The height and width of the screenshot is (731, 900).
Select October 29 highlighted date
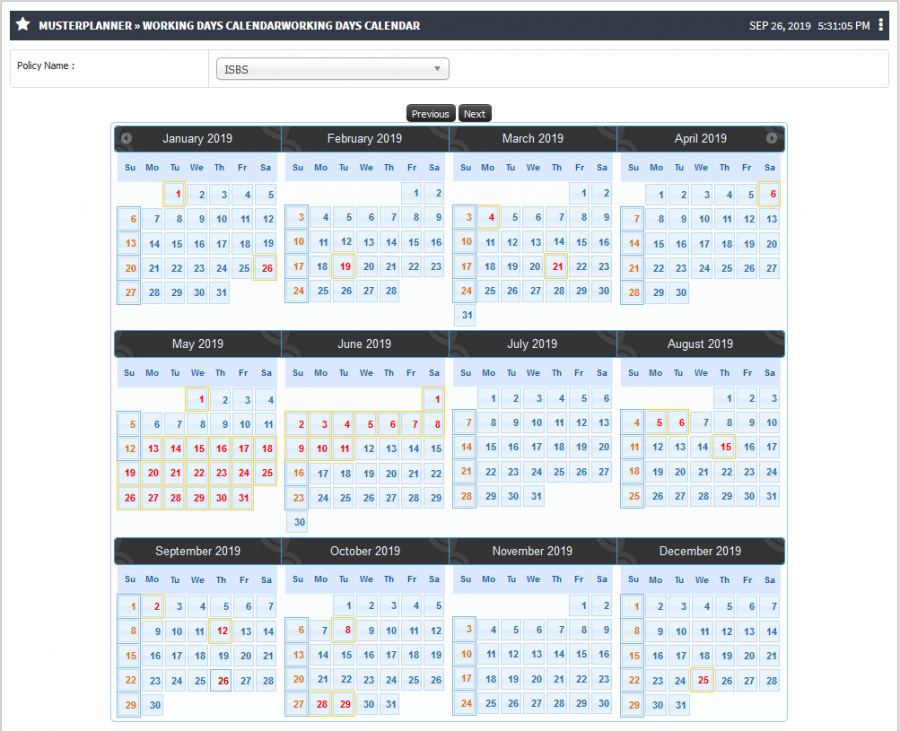343,704
